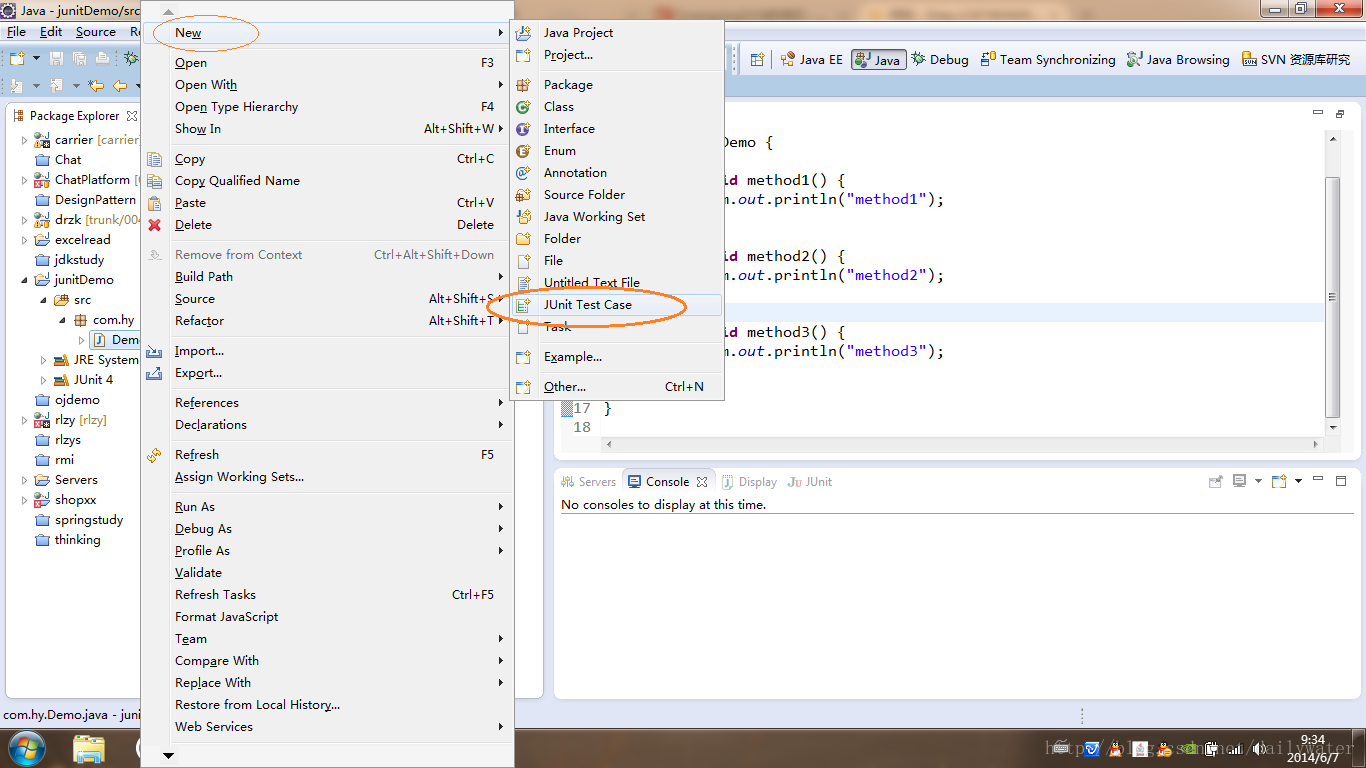
Task: Click the Pin Console icon
Action: [x=1216, y=482]
